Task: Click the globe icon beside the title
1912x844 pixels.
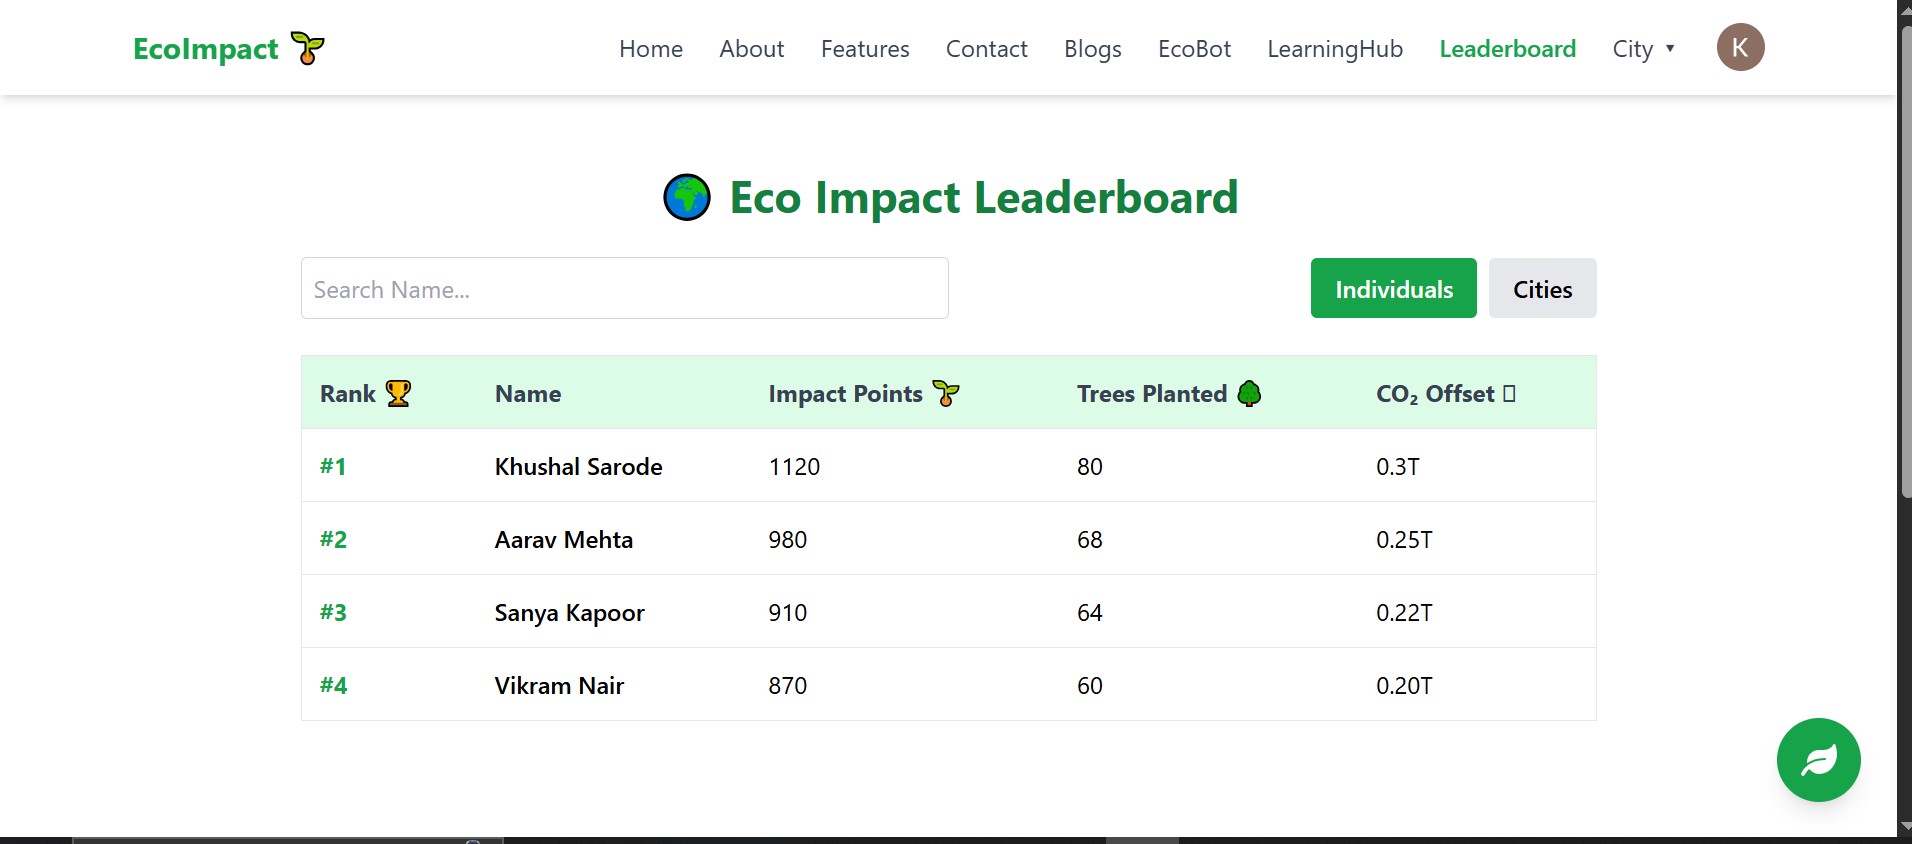Action: 687,198
